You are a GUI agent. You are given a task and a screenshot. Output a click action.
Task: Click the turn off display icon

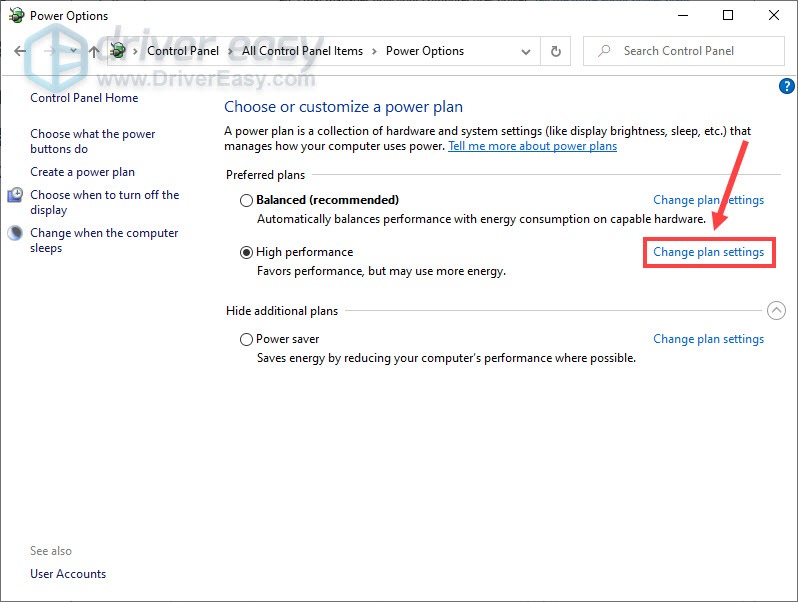[15, 195]
